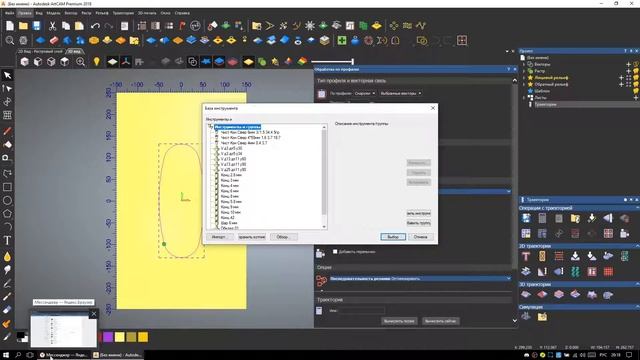Toggle visibility bulb for Растр row
Image resolution: width=640 pixels, height=360 pixels.
click(636, 71)
